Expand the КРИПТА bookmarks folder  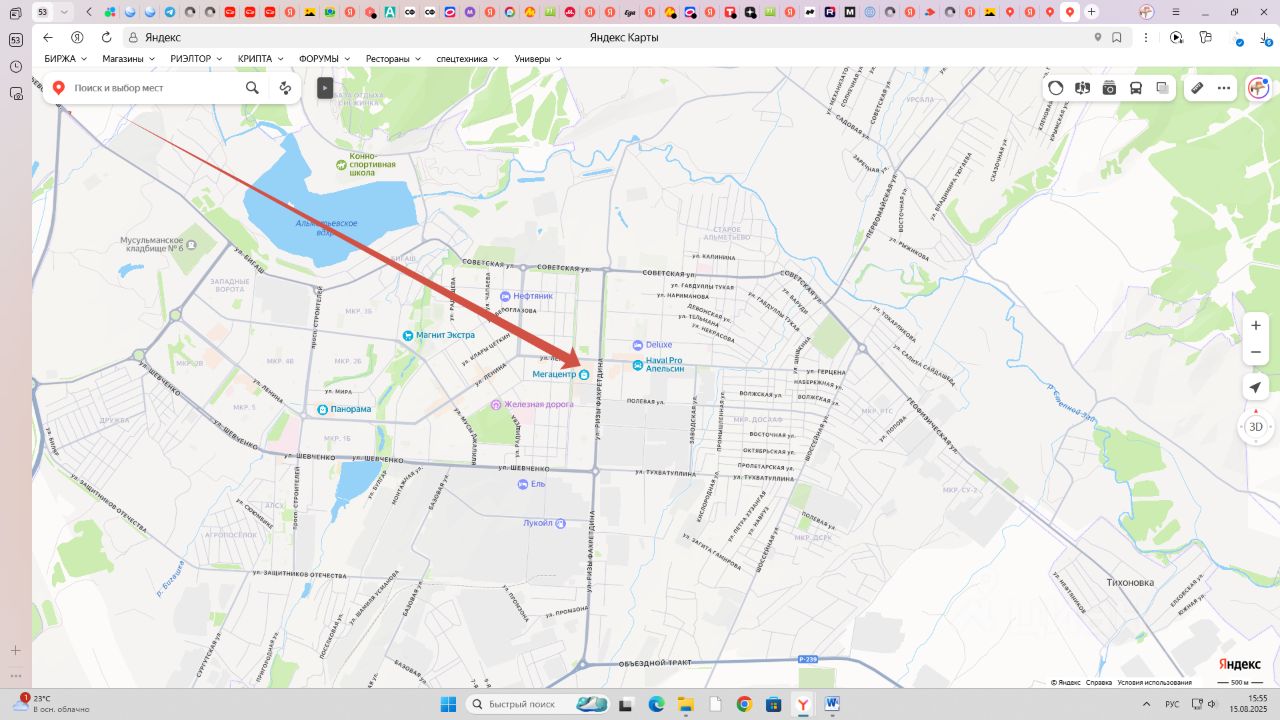(260, 59)
